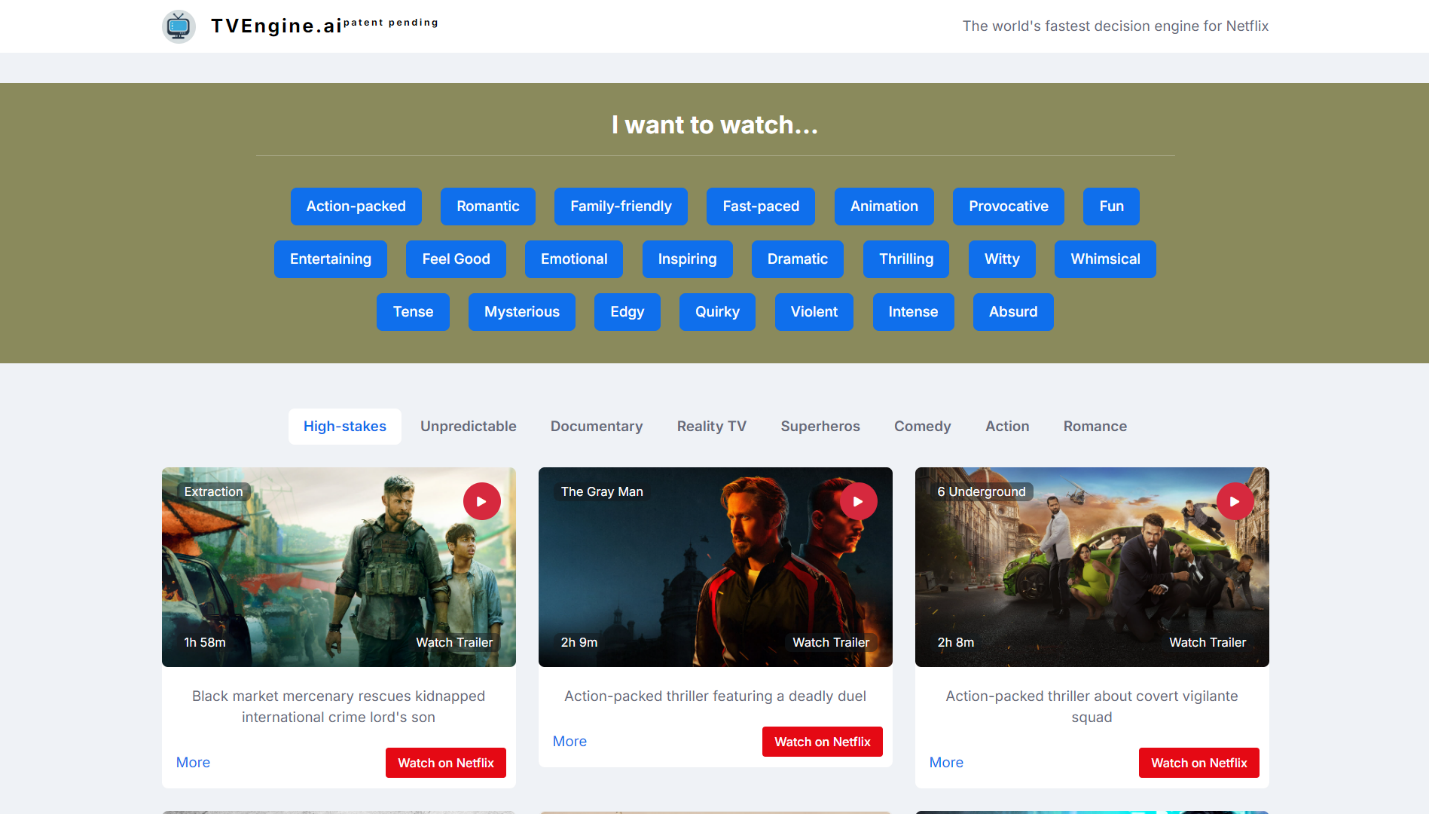
Task: Choose the Edgy mood button
Action: tap(627, 312)
